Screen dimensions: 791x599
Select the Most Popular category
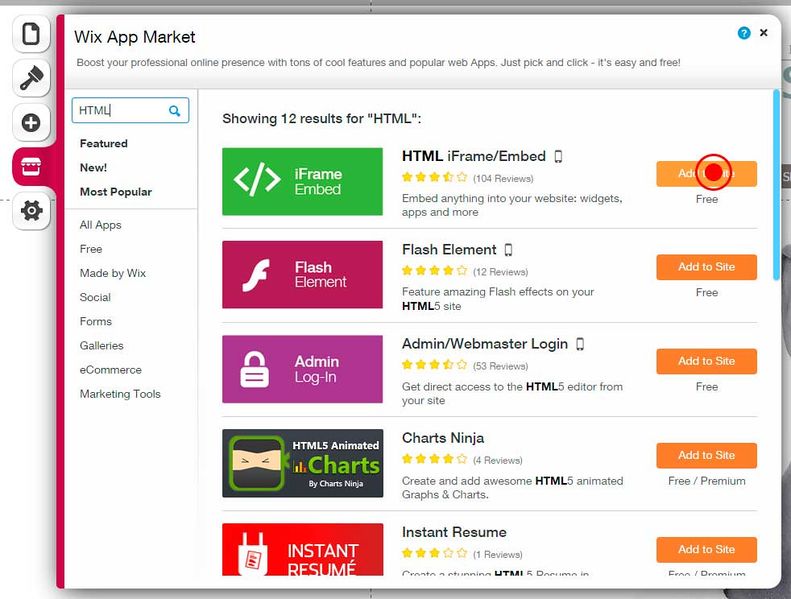pos(116,192)
